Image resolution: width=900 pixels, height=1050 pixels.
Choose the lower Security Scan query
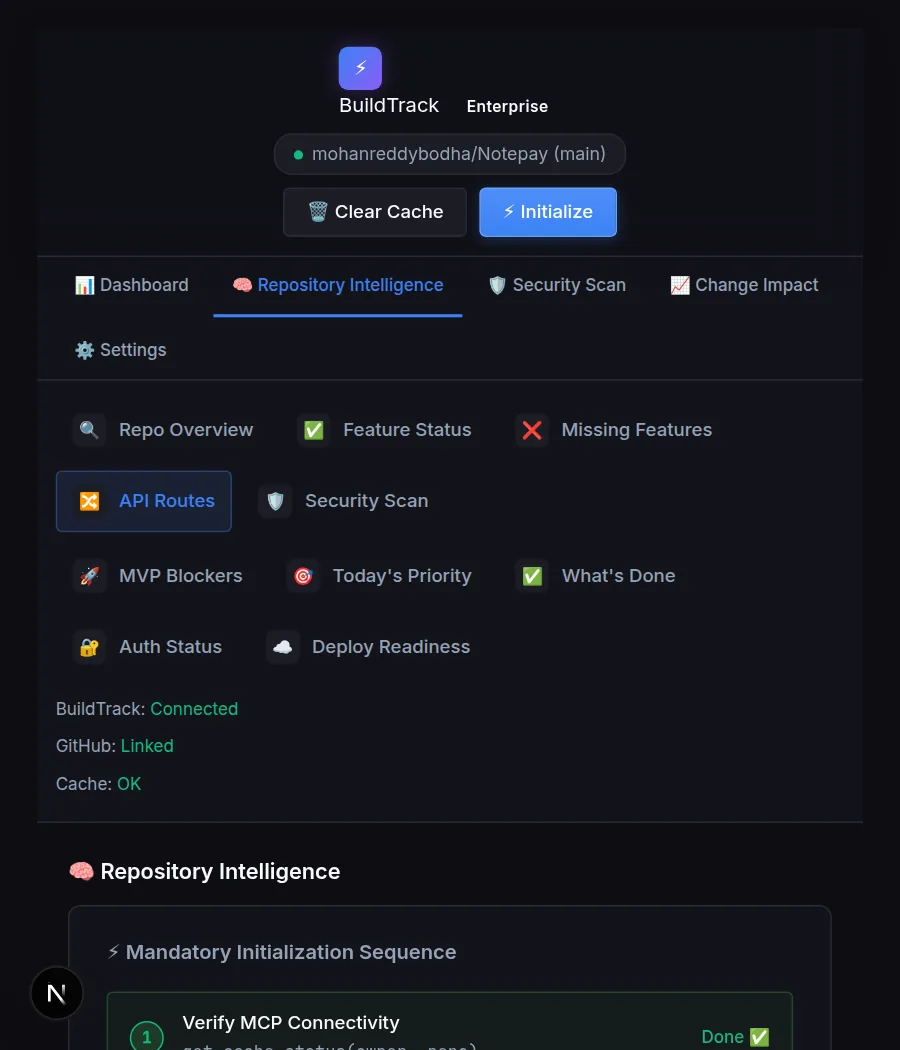(x=344, y=501)
